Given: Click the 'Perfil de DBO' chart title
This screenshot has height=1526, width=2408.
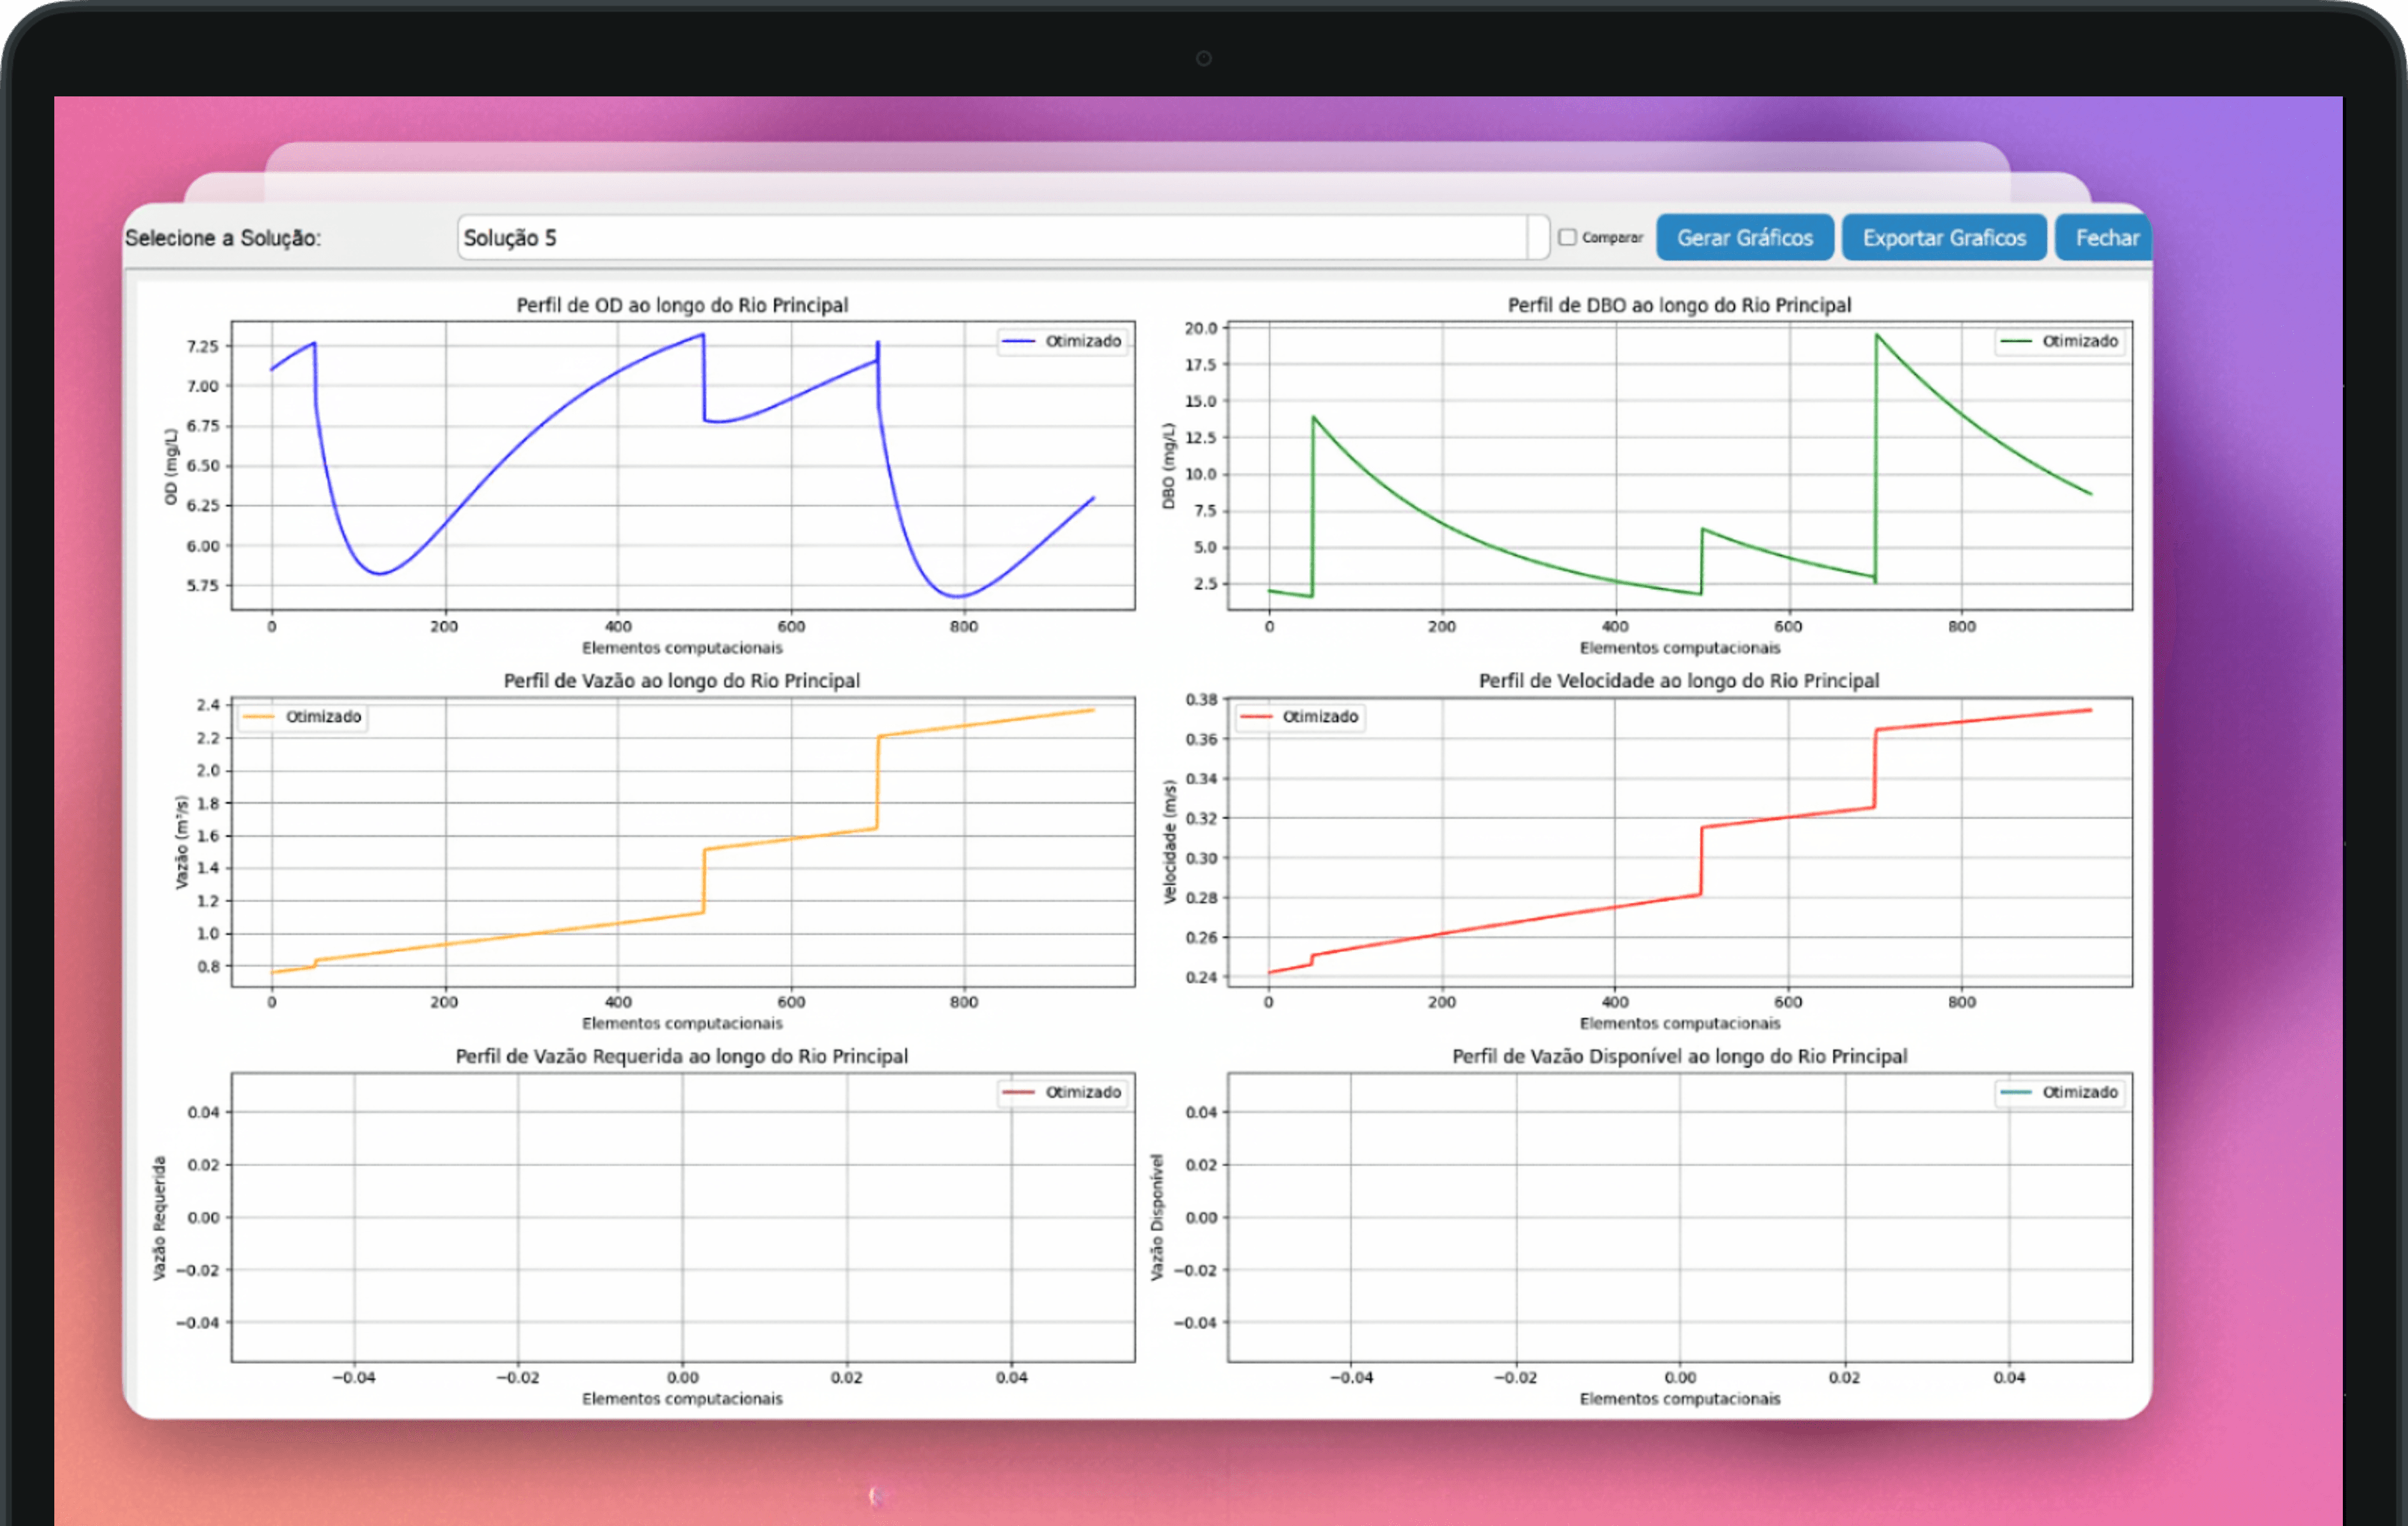Looking at the screenshot, I should click(x=1679, y=305).
